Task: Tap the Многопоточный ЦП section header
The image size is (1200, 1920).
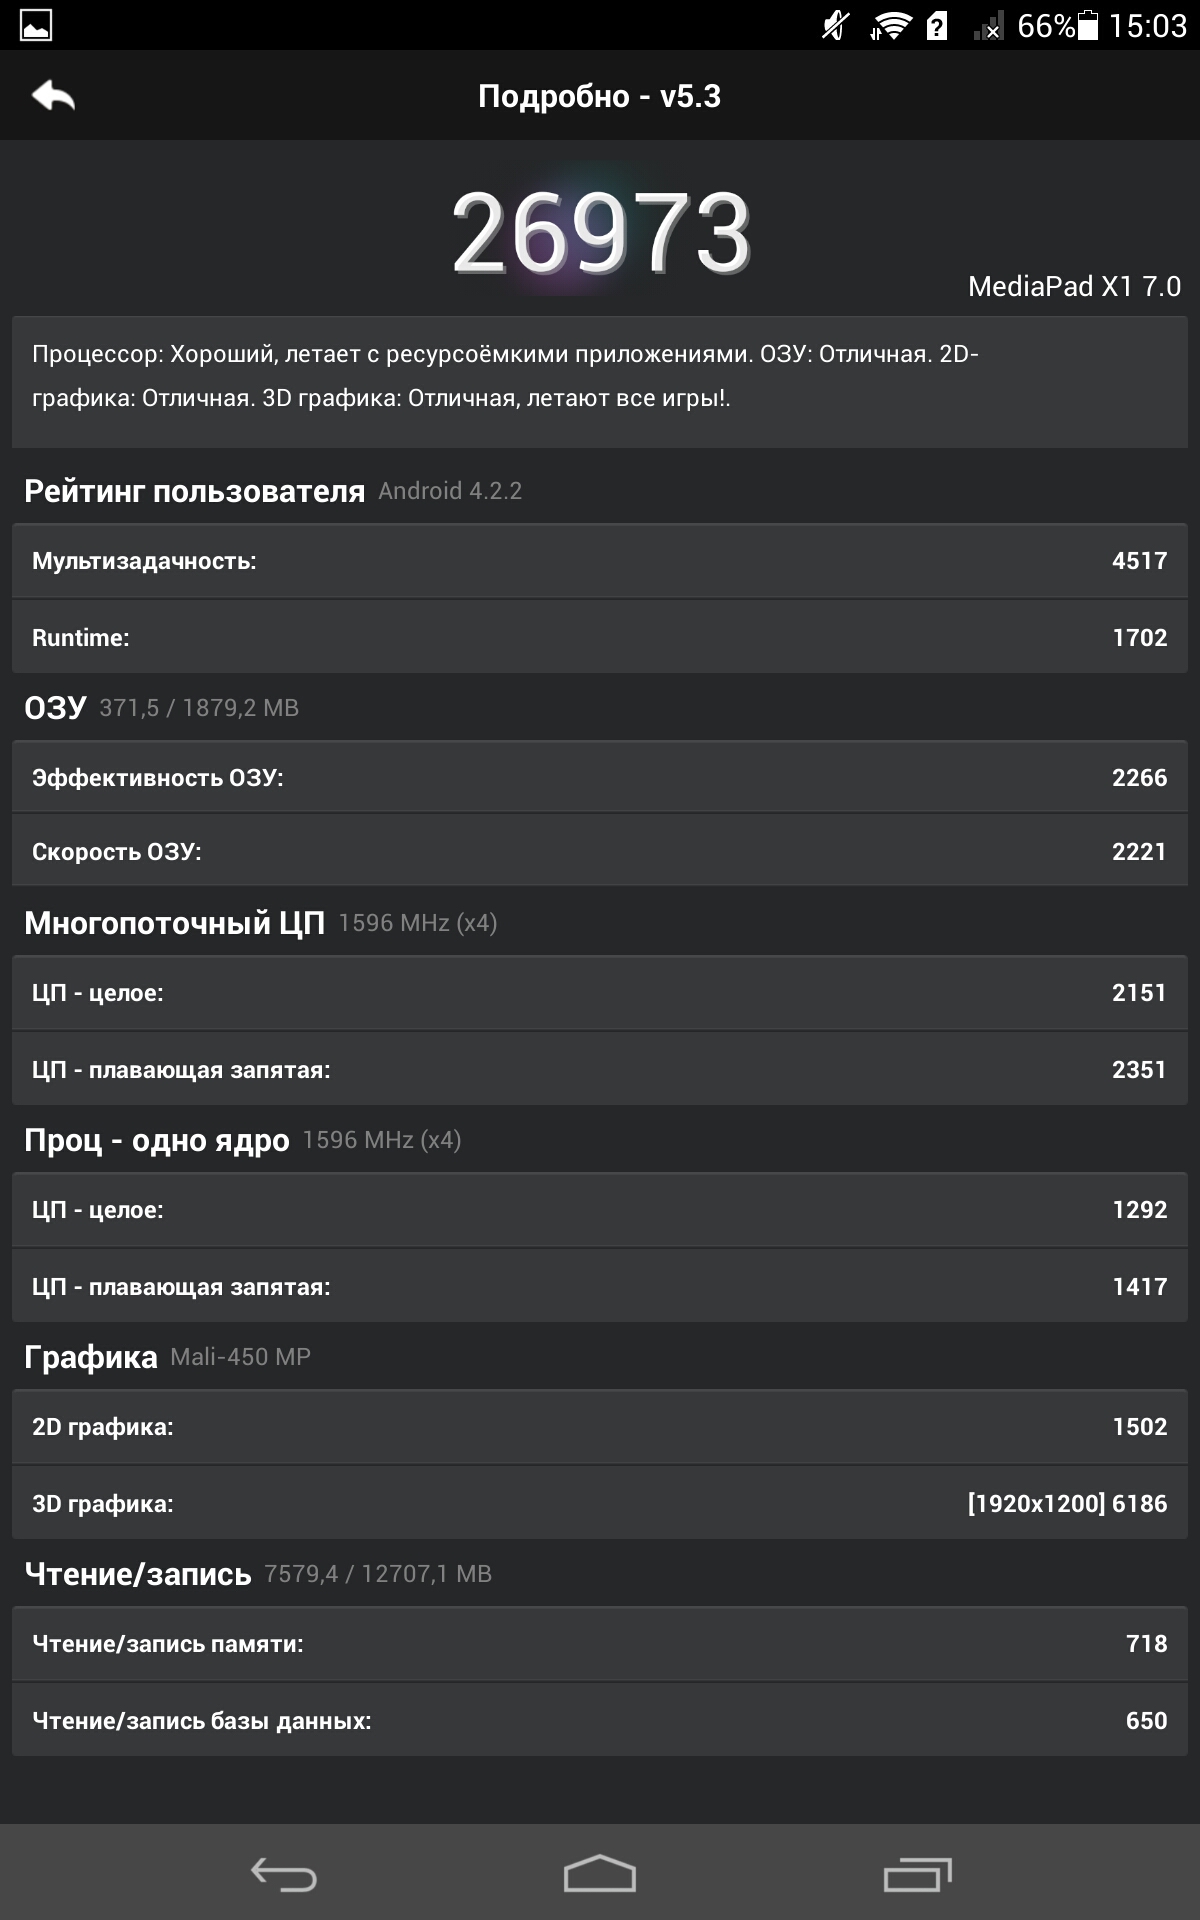Action: tap(174, 922)
